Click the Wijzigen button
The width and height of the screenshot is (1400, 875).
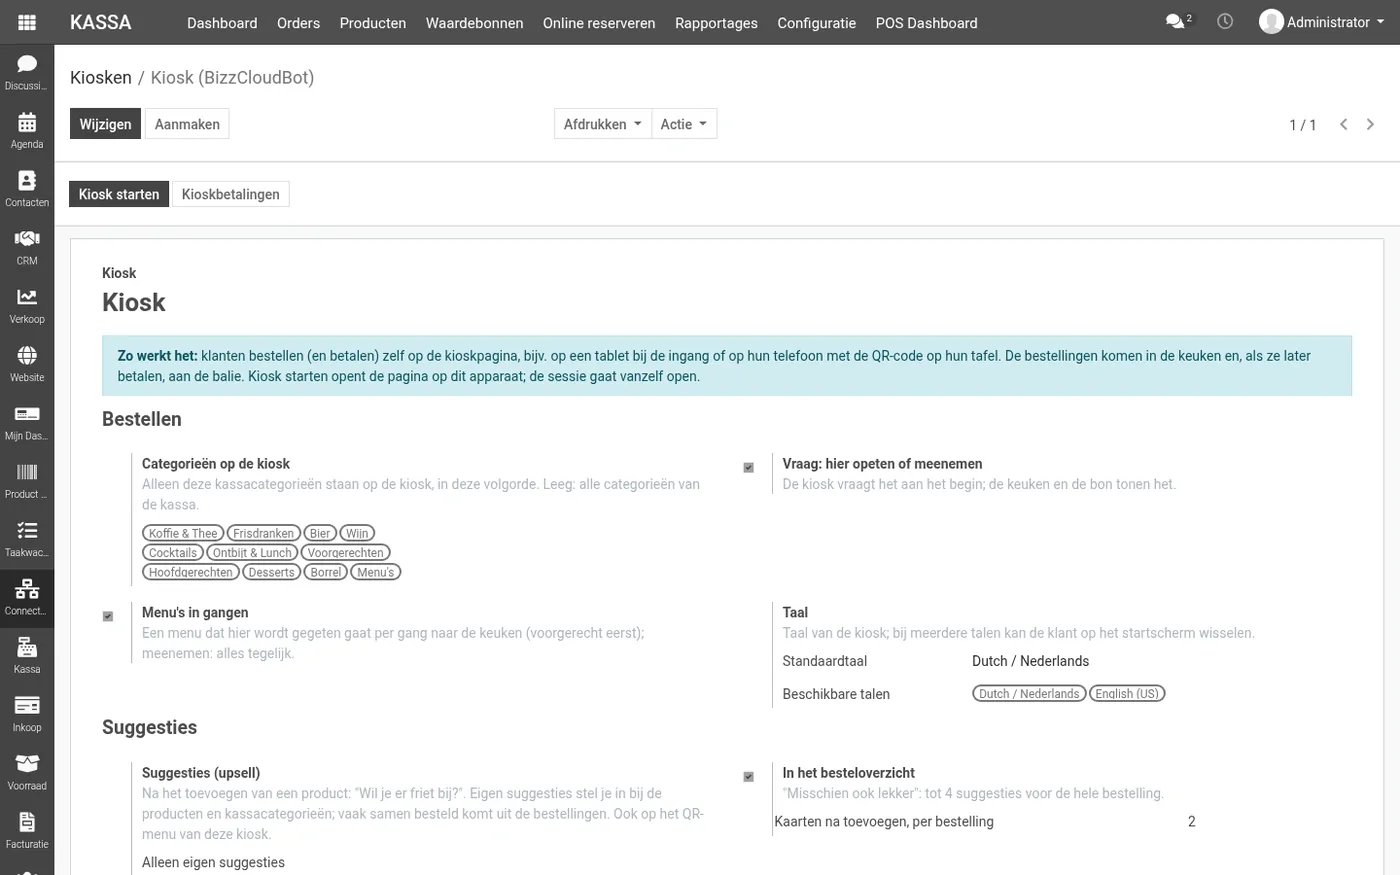pyautogui.click(x=105, y=124)
